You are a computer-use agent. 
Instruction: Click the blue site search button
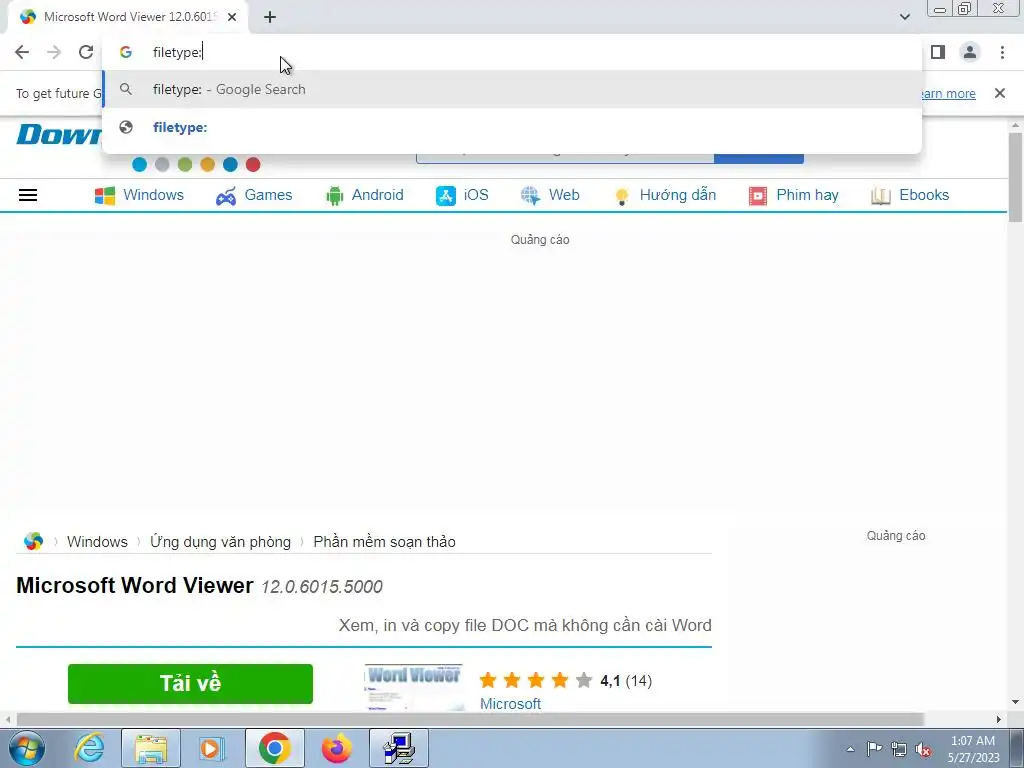[x=758, y=158]
